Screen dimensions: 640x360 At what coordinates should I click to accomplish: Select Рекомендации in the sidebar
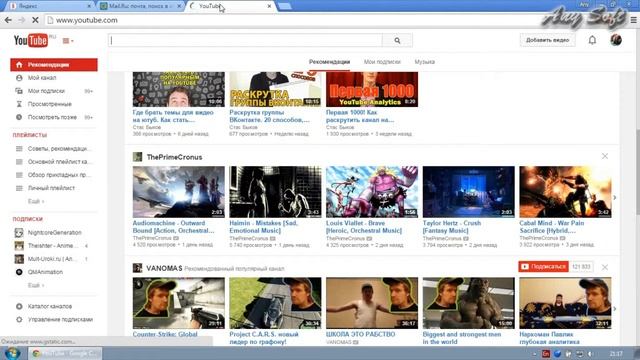click(x=54, y=65)
